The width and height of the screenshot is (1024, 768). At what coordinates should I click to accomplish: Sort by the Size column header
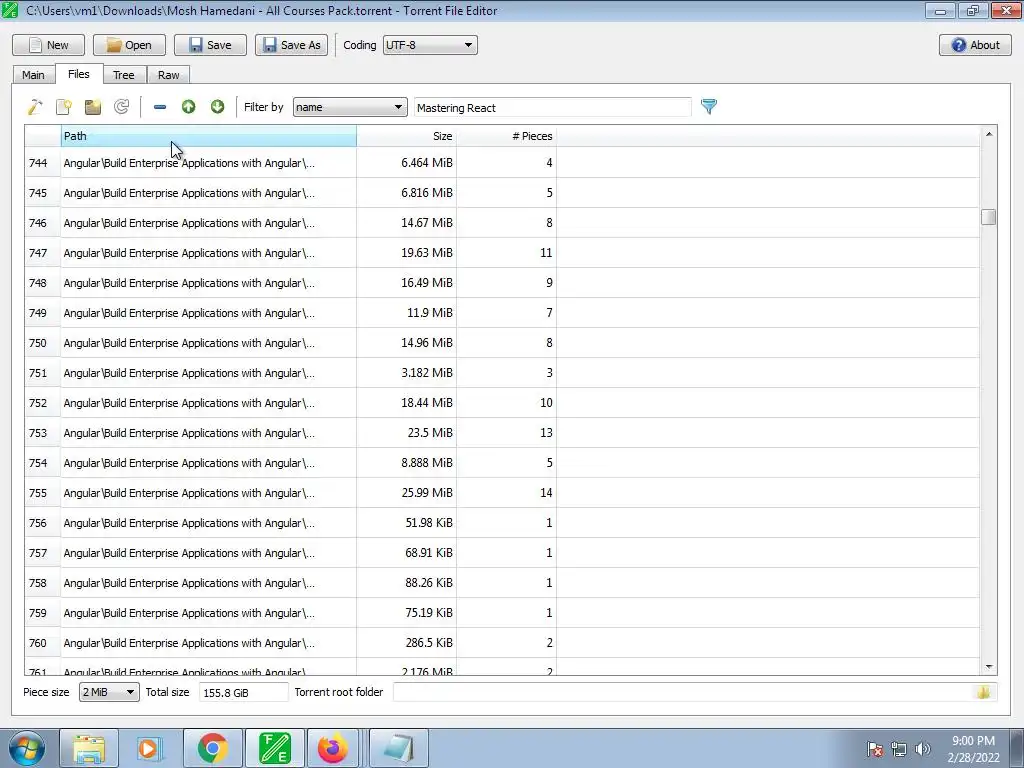coord(406,136)
